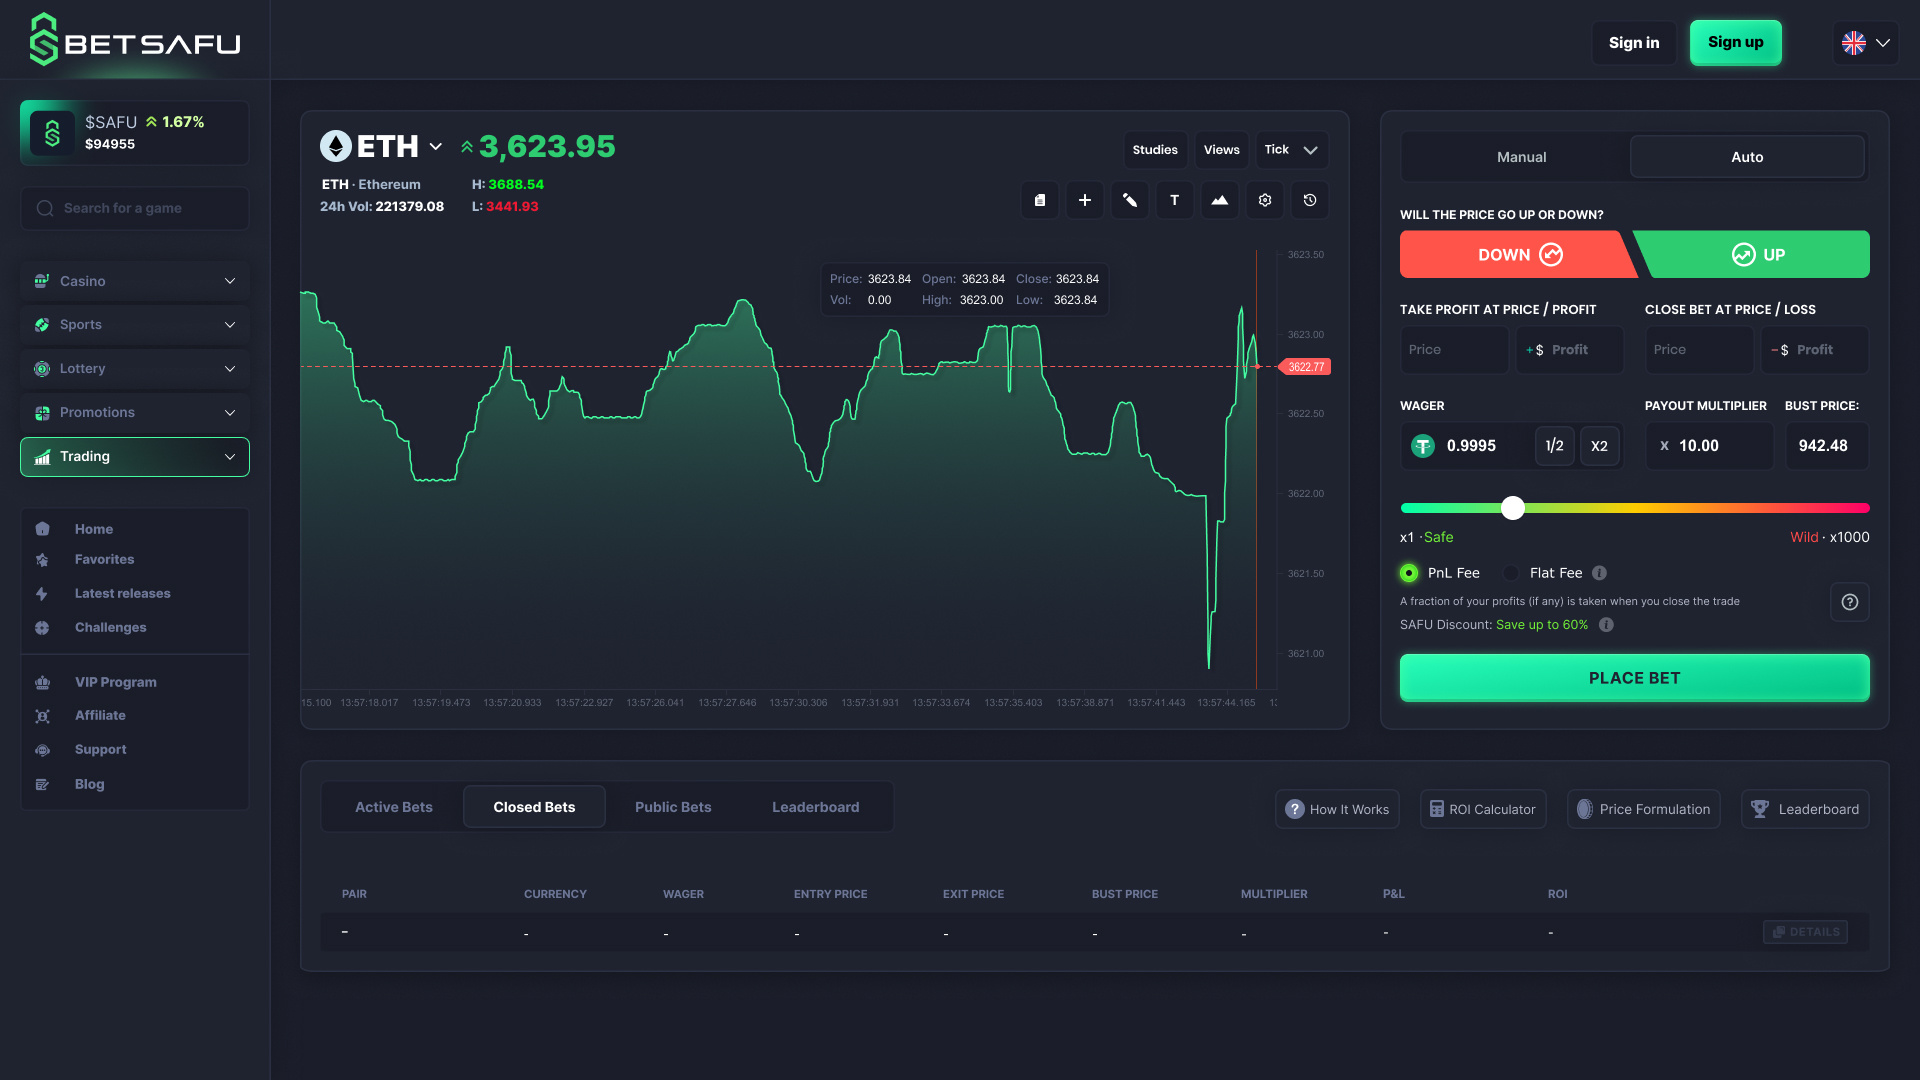Select the mountain chart style icon
Viewport: 1920px width, 1080px height.
pyautogui.click(x=1219, y=199)
